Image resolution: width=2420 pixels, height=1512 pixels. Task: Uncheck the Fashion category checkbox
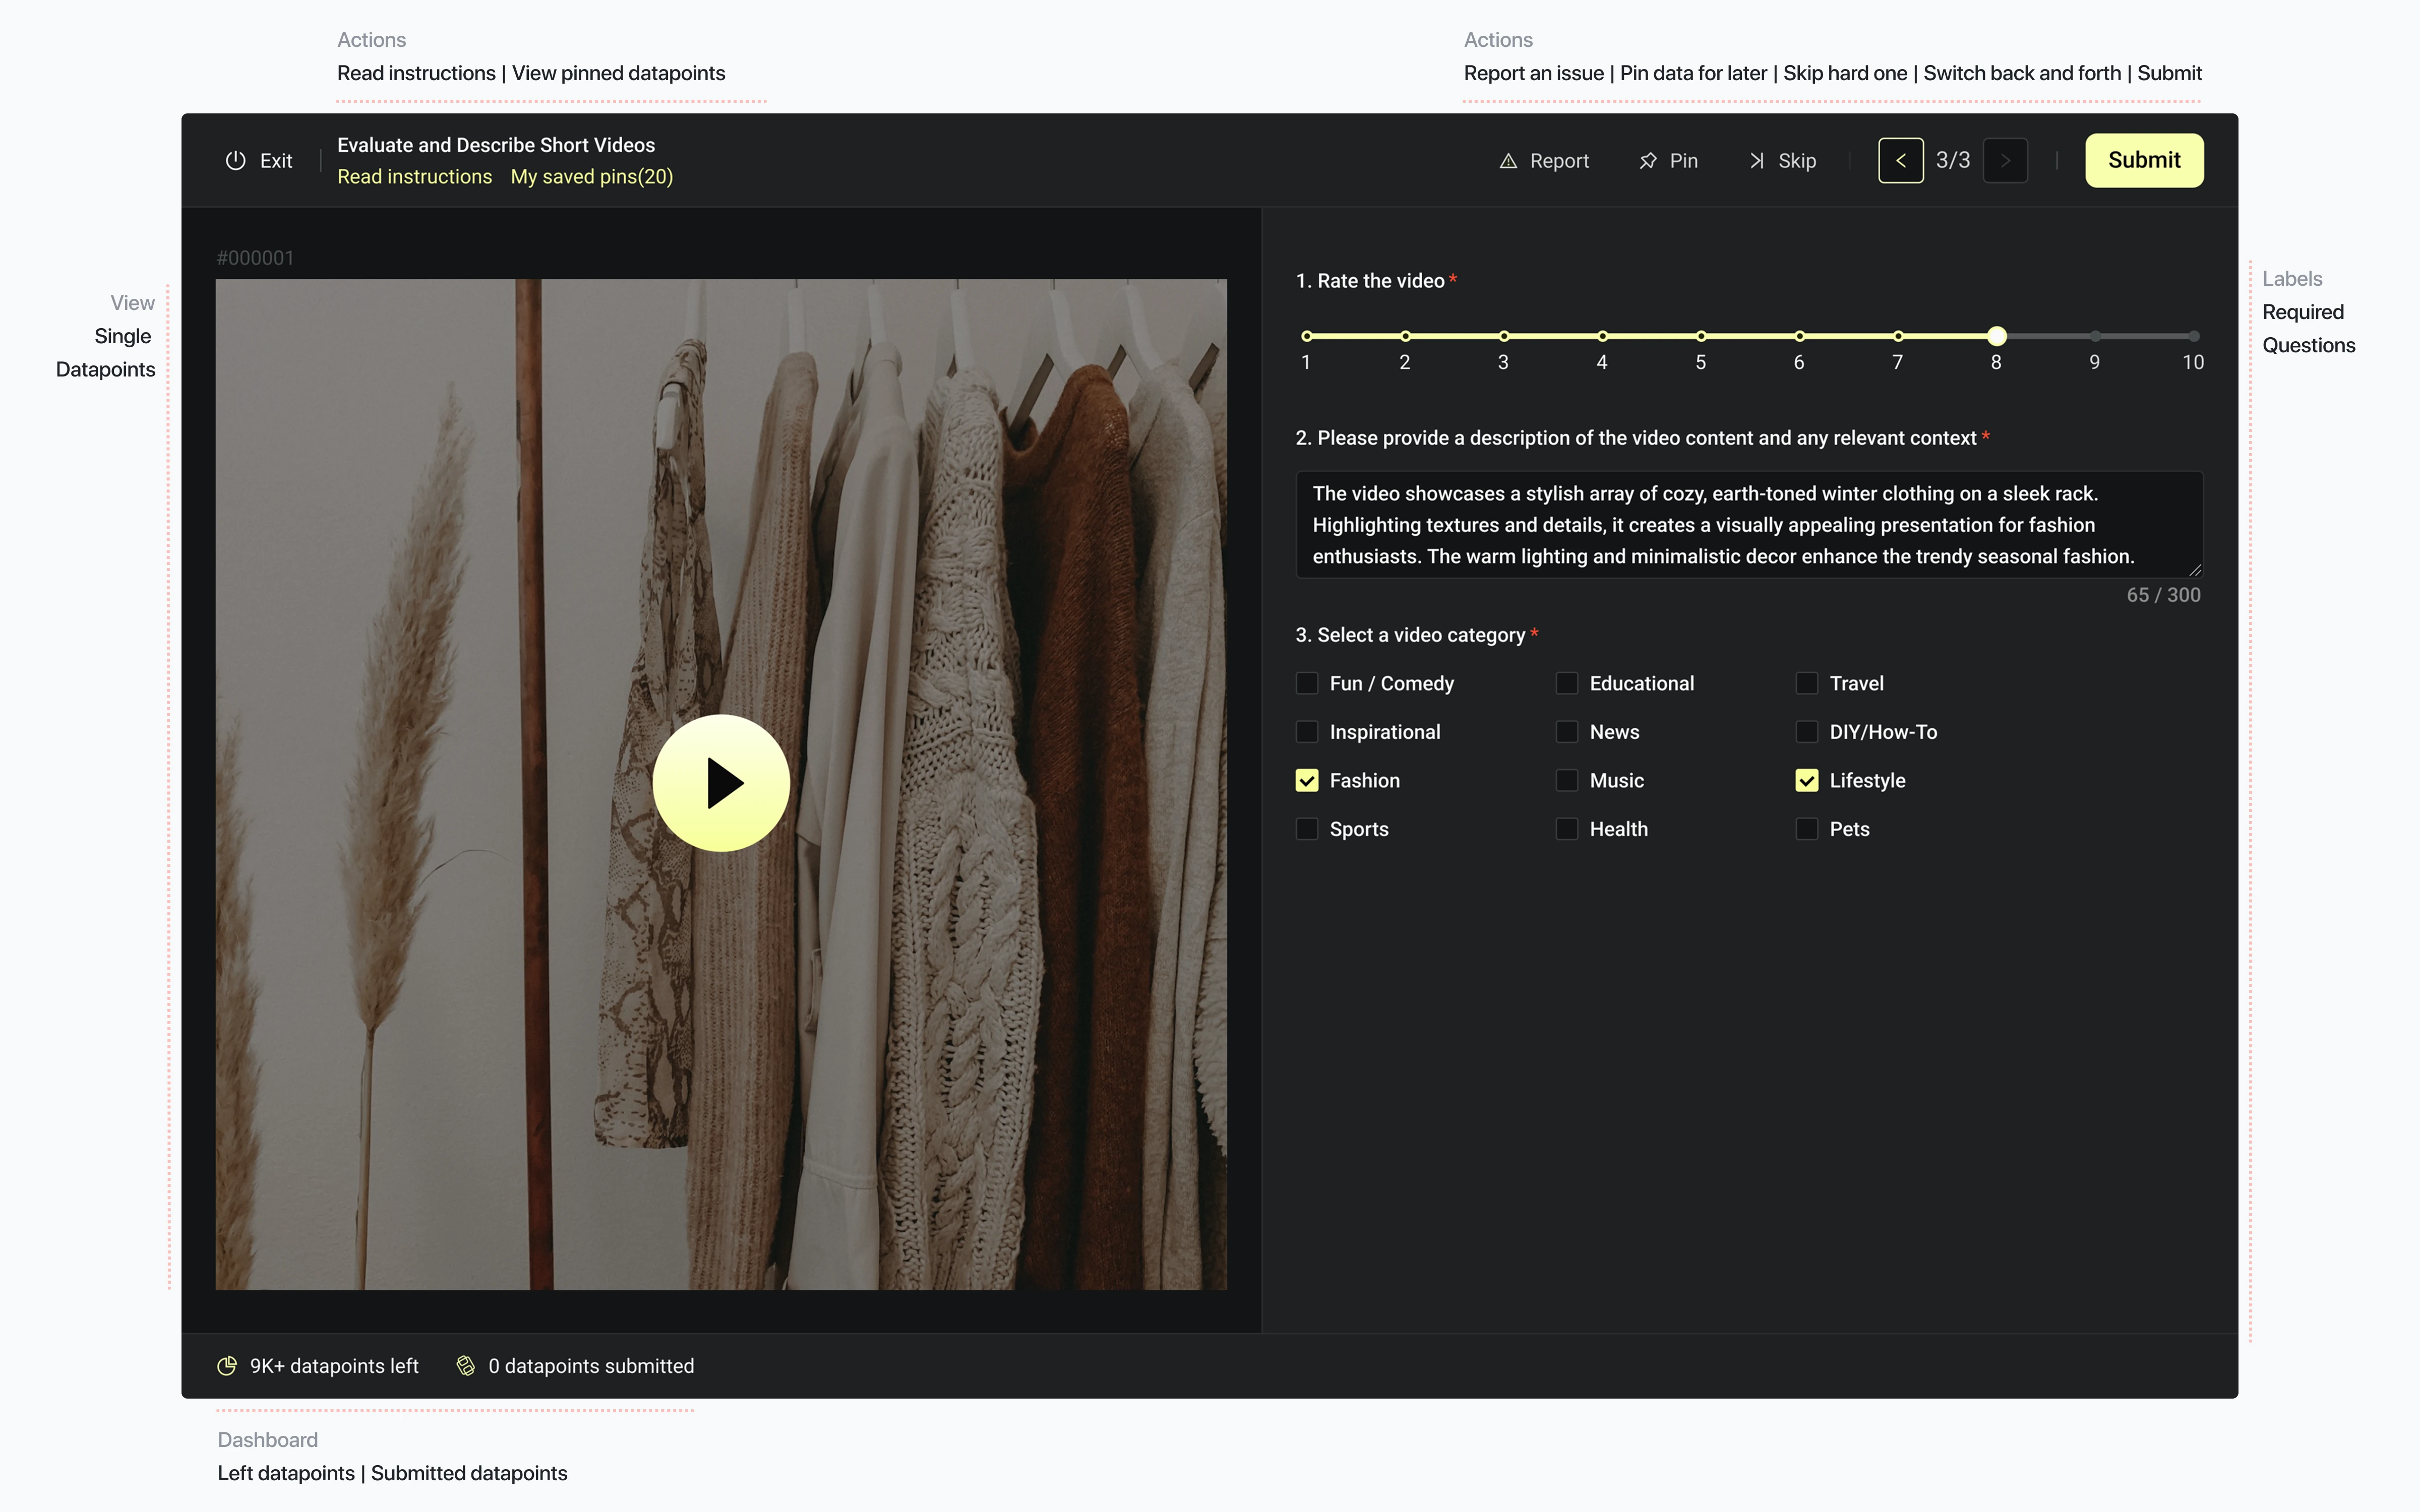1307,781
